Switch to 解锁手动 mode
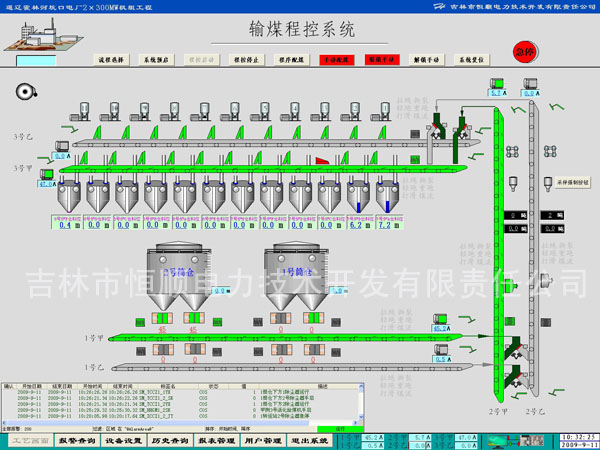This screenshot has height=450, width=600. click(428, 60)
